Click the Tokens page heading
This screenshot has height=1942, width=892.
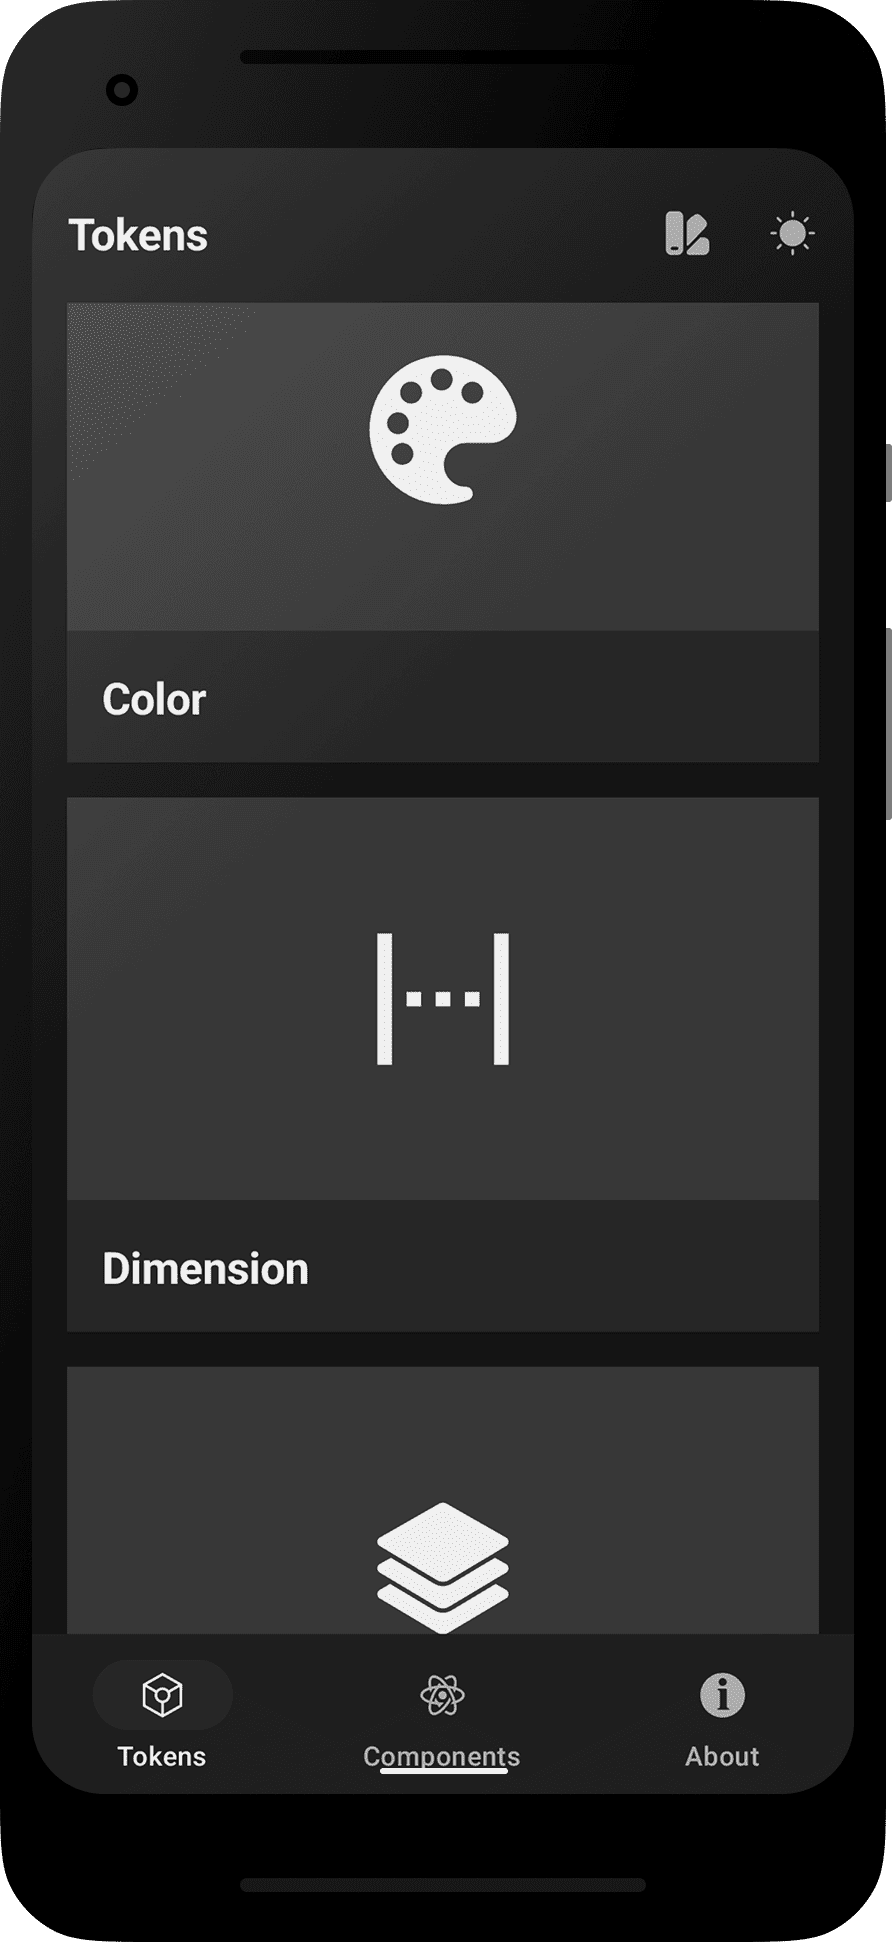coord(138,236)
